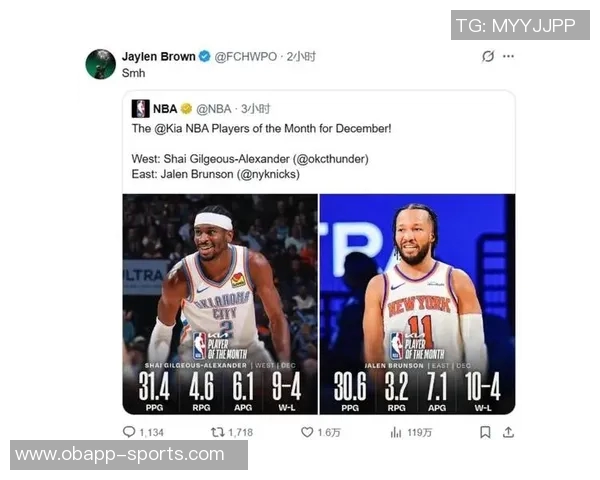Open the Jaylen Brown display name link

[x=159, y=56]
